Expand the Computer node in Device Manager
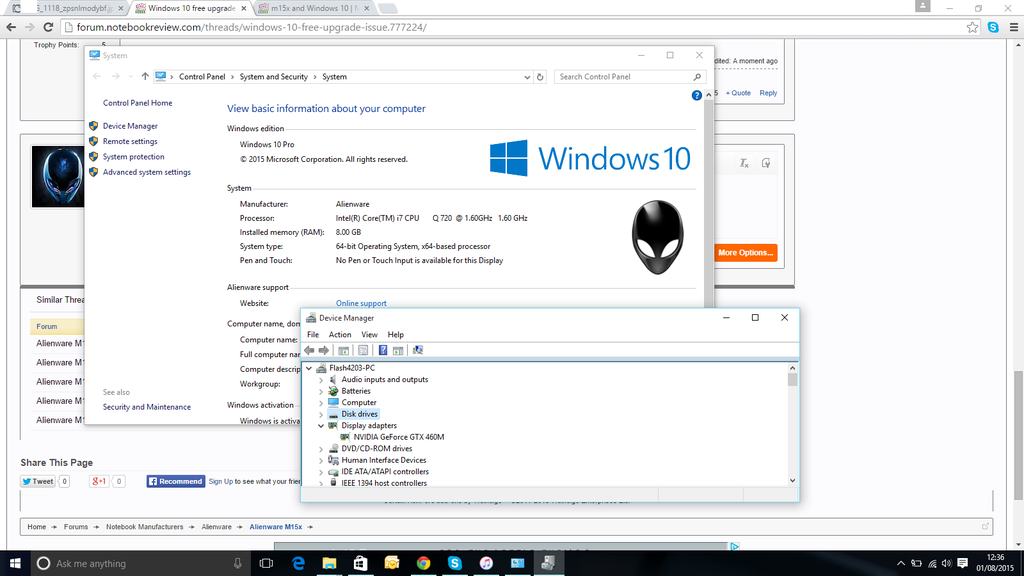The width and height of the screenshot is (1024, 576). 321,403
